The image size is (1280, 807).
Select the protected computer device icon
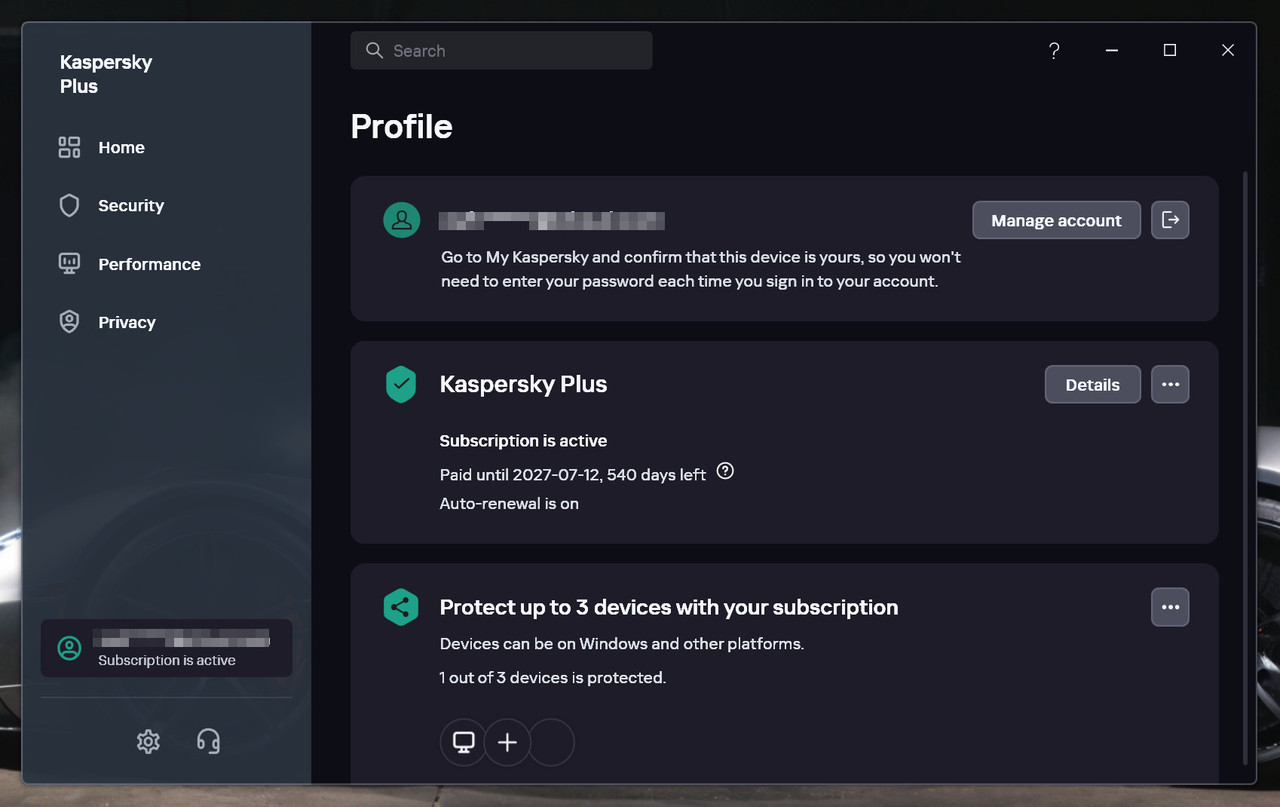click(x=463, y=742)
